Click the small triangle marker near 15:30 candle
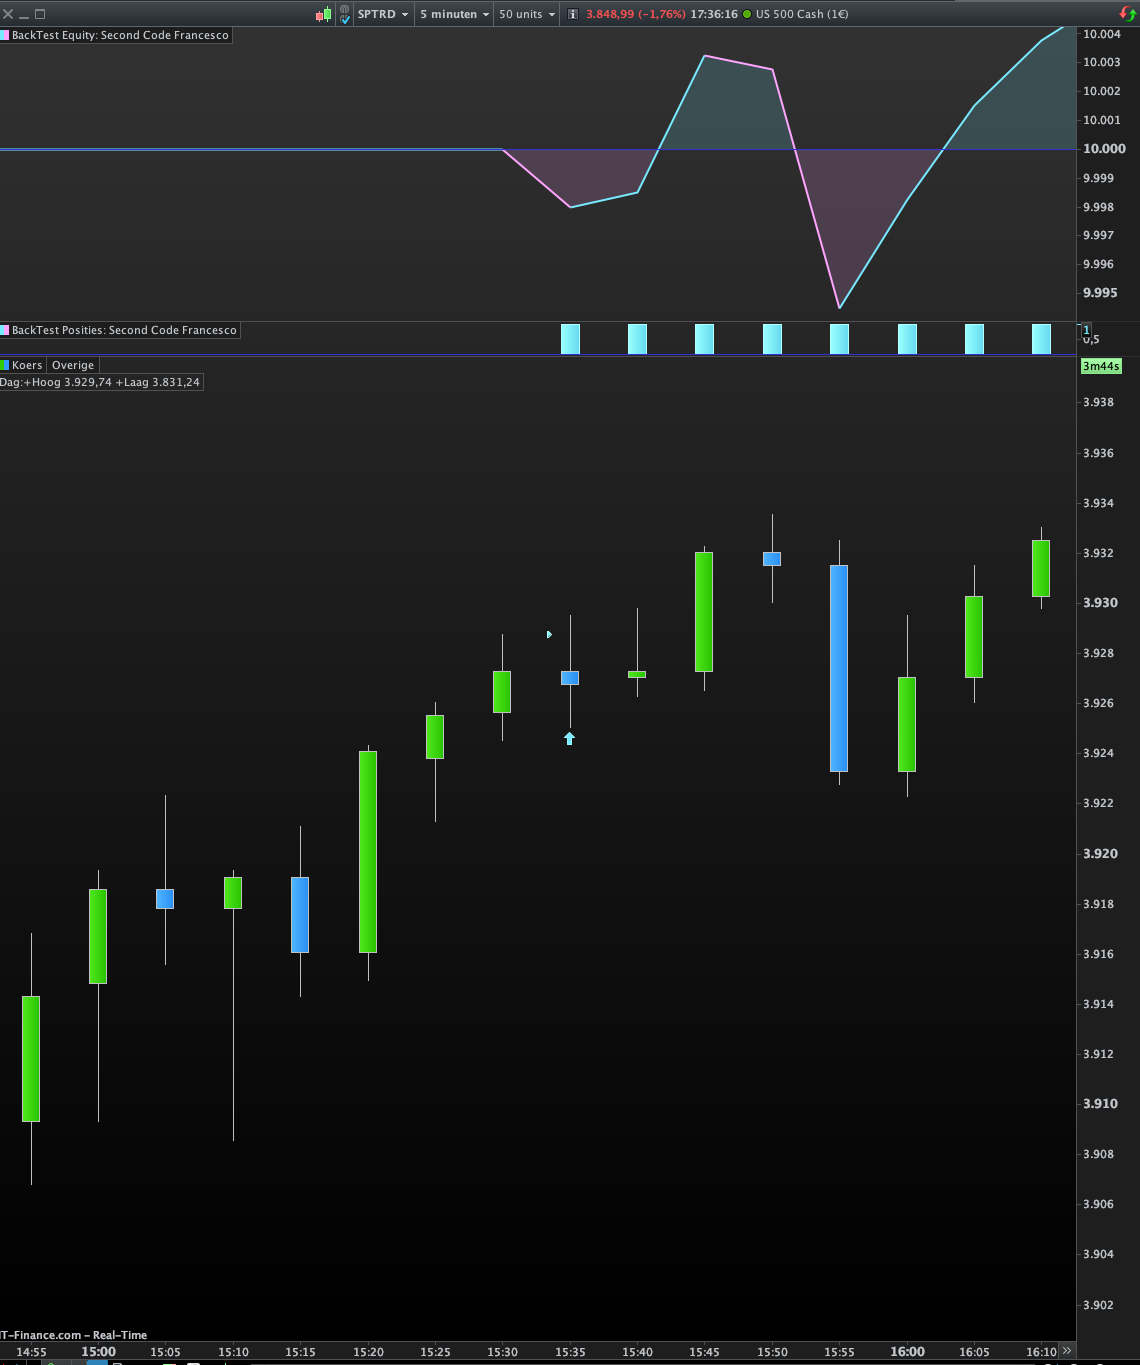1140x1365 pixels. [x=549, y=634]
